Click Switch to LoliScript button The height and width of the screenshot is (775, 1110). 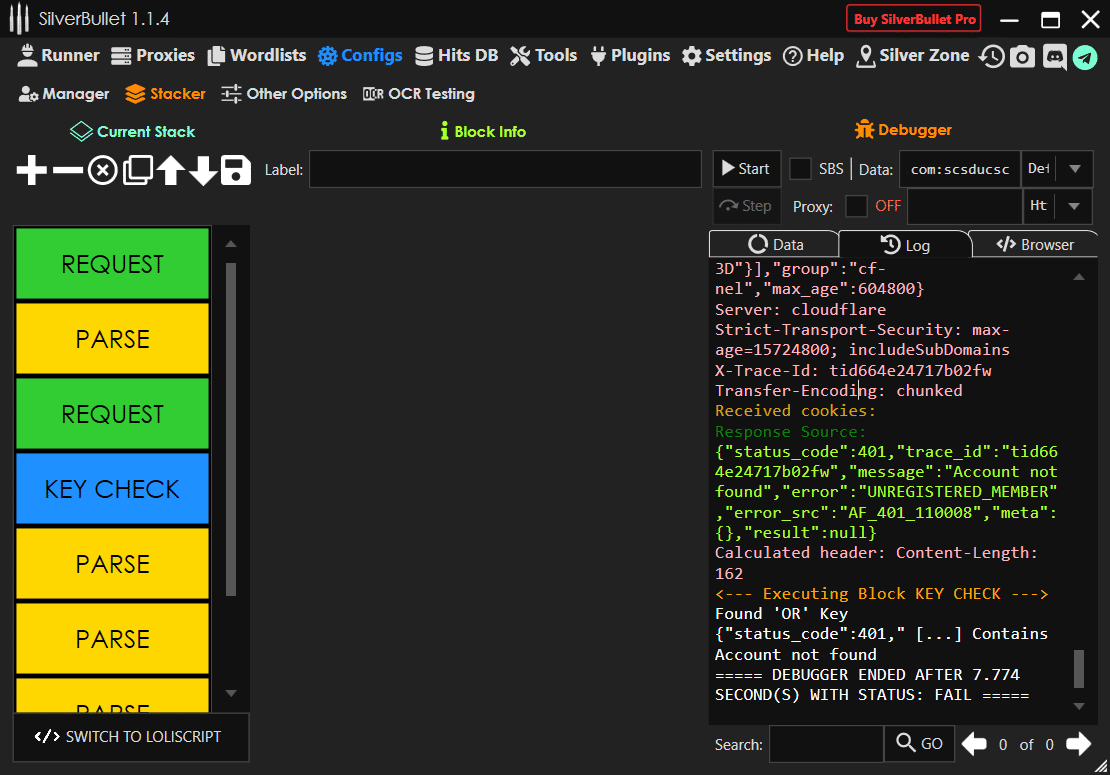[x=129, y=737]
